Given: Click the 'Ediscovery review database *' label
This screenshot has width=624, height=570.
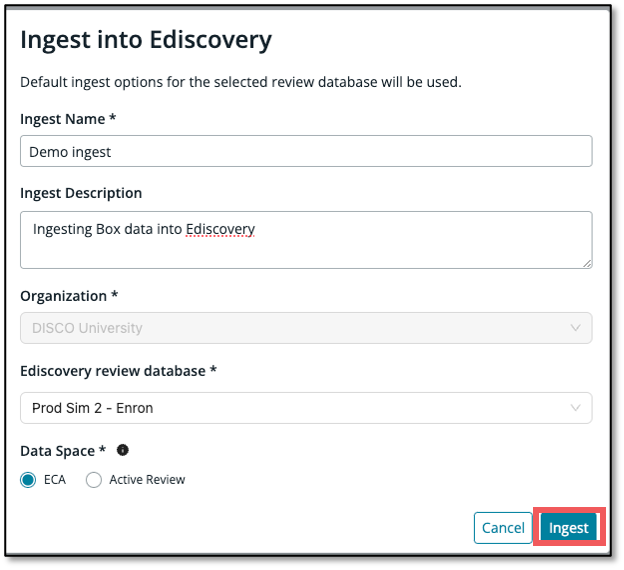Looking at the screenshot, I should pos(118,371).
